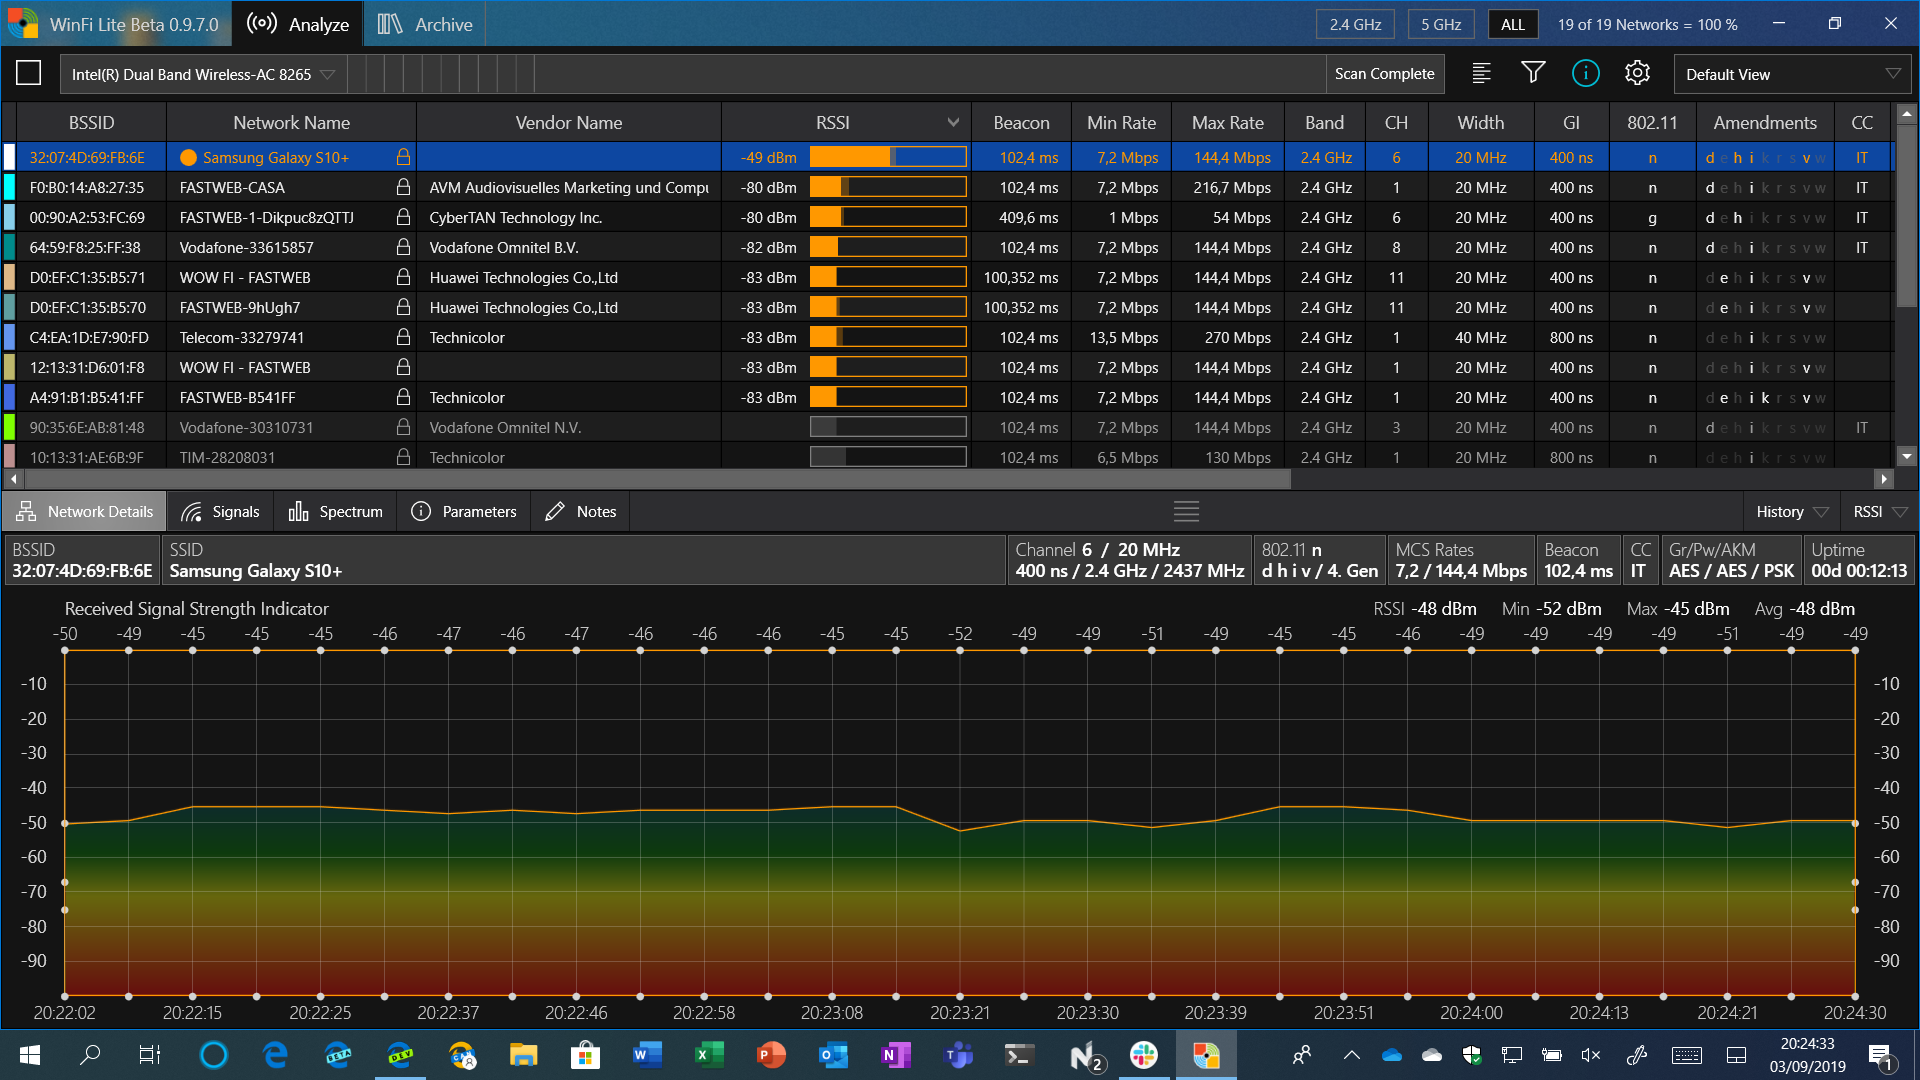Open Outlook from taskbar
This screenshot has height=1080, width=1920.
[x=833, y=1055]
